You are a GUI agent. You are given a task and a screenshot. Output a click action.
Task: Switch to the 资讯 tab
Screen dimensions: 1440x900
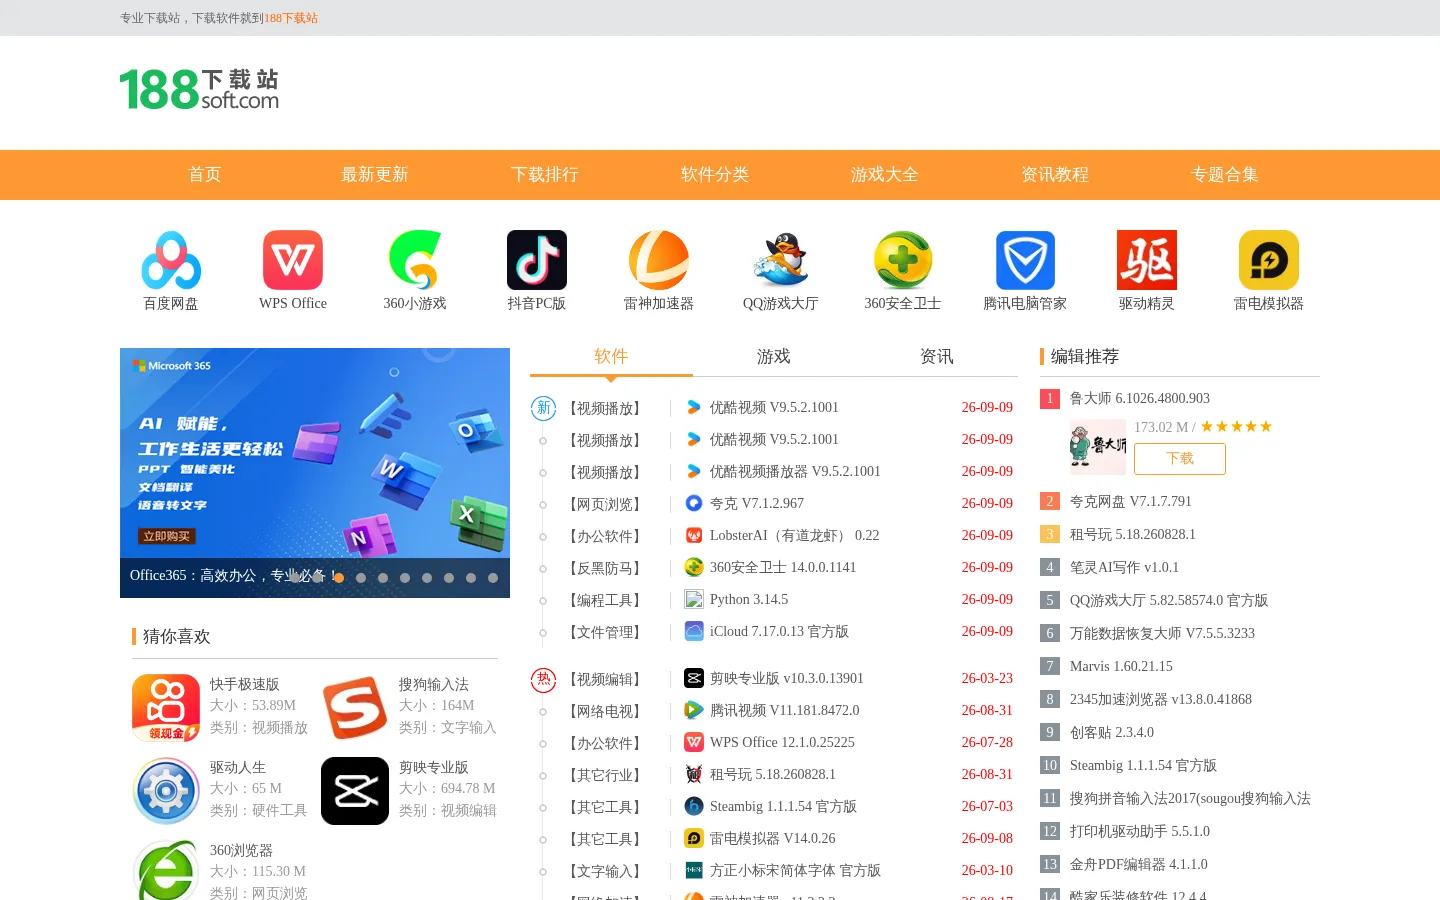(937, 357)
